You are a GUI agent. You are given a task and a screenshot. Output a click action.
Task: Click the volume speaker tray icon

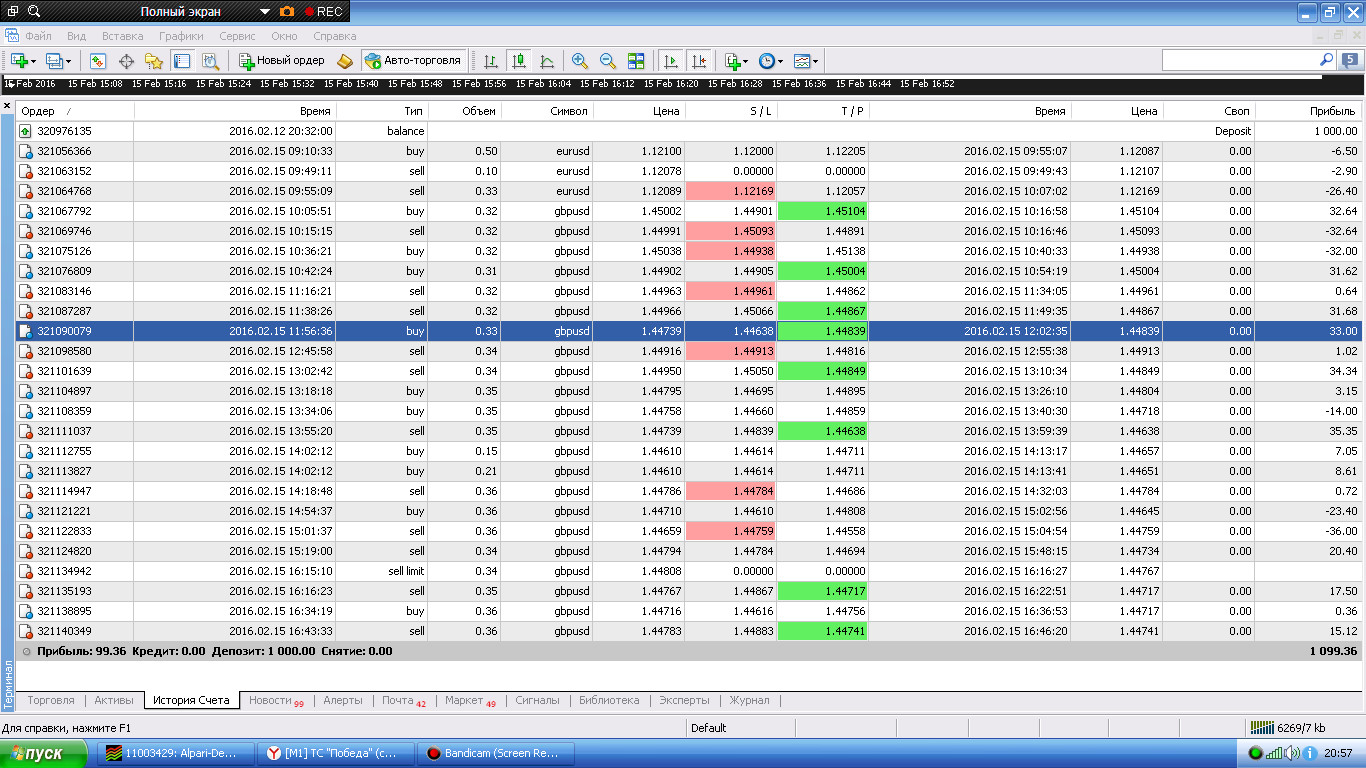[x=1291, y=753]
